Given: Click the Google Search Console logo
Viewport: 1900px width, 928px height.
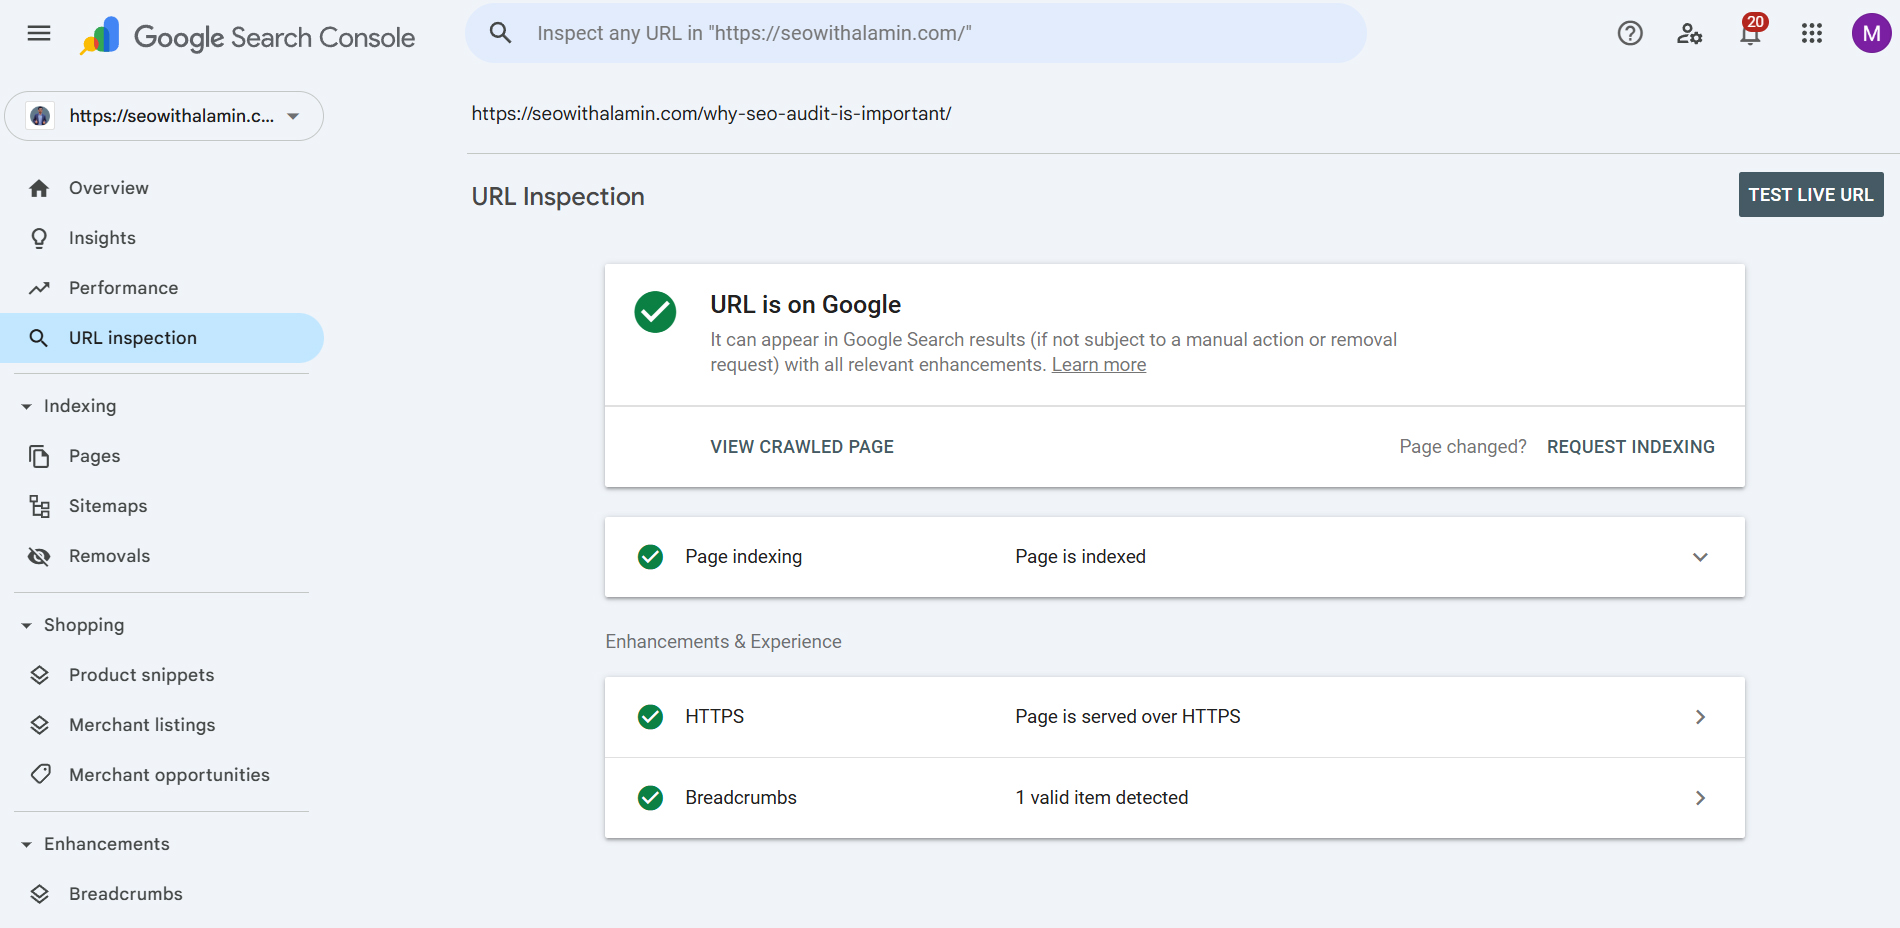Looking at the screenshot, I should coord(248,37).
